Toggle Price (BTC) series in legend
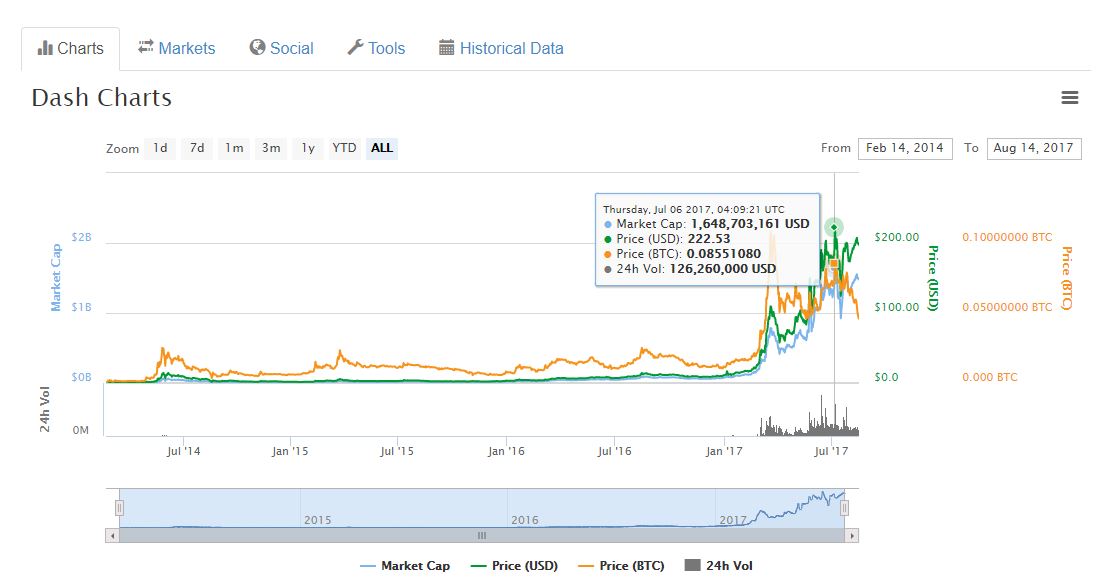This screenshot has height=582, width=1096. (x=621, y=566)
